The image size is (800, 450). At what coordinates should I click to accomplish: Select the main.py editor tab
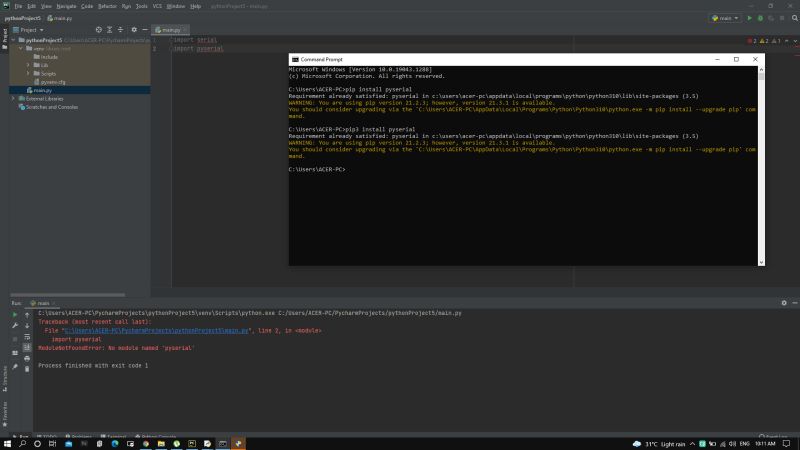[171, 30]
